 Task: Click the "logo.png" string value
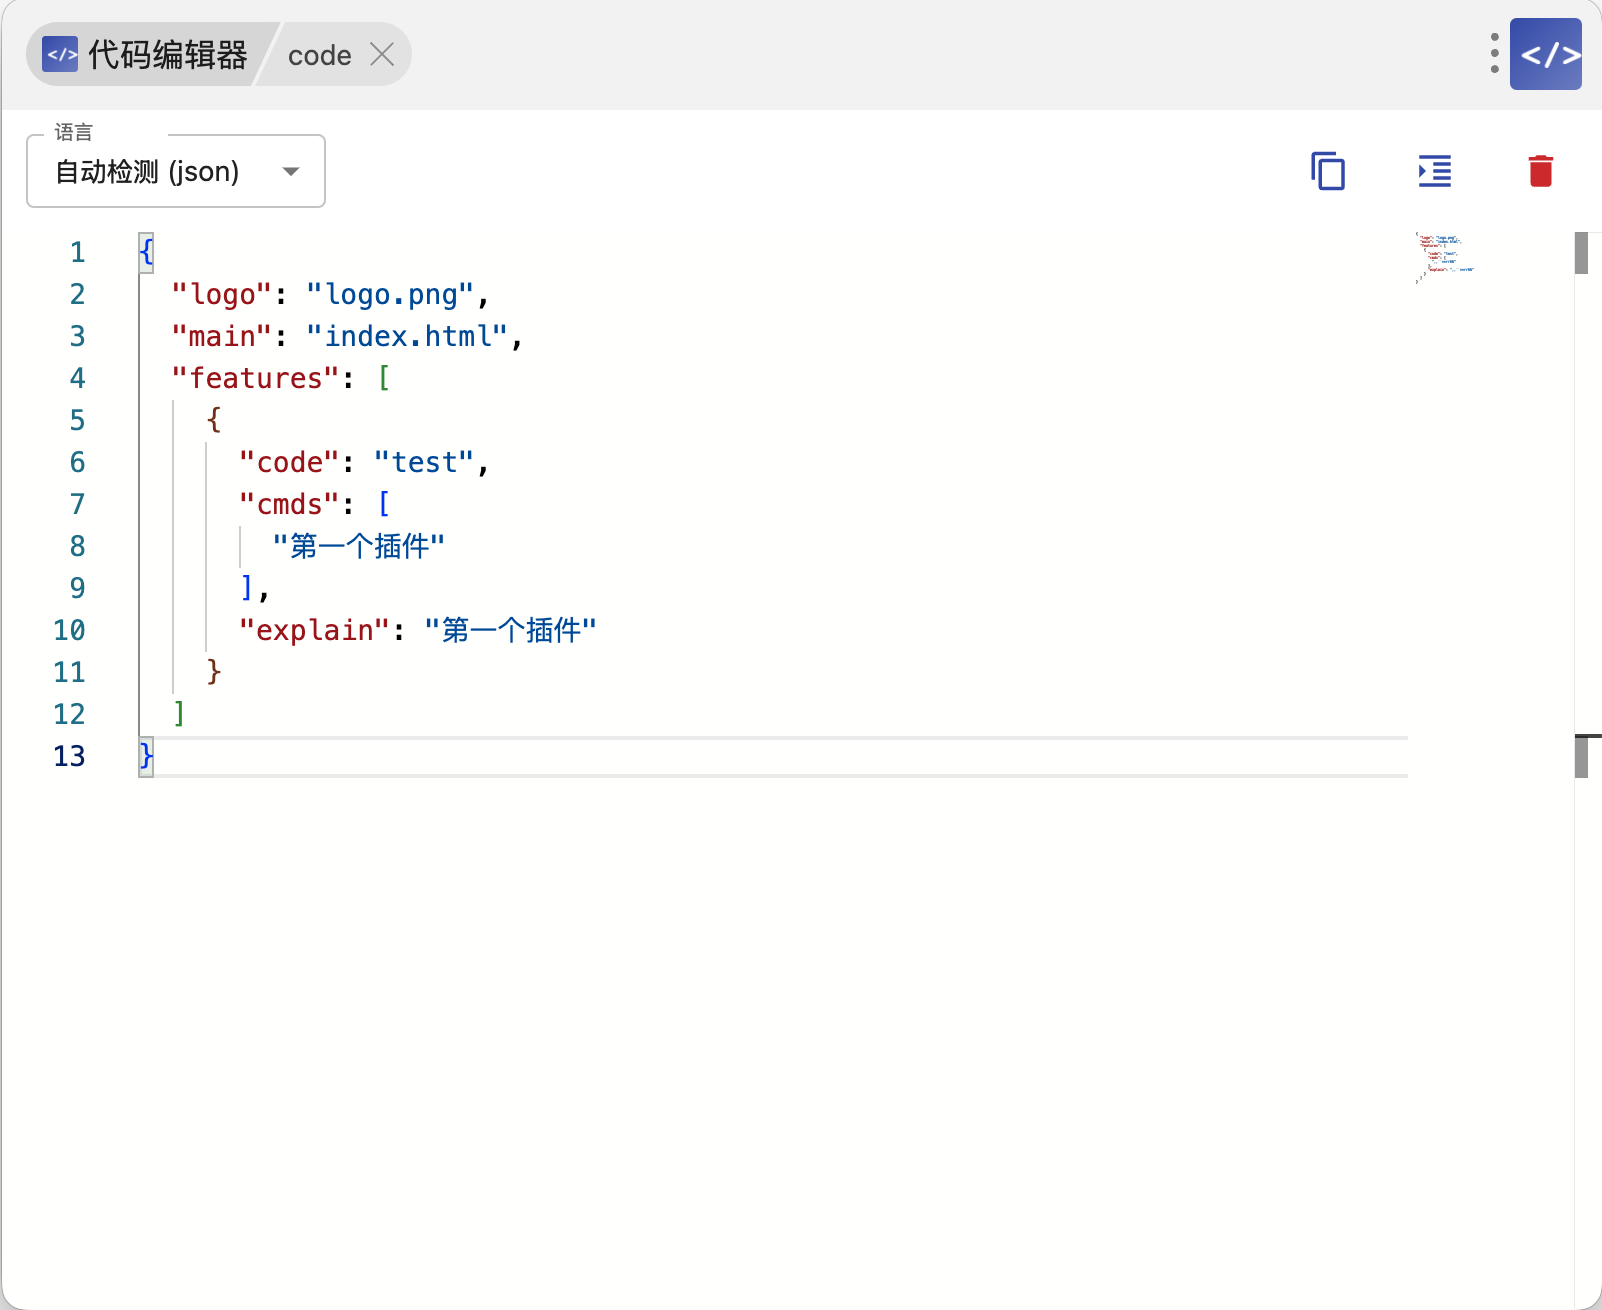390,295
